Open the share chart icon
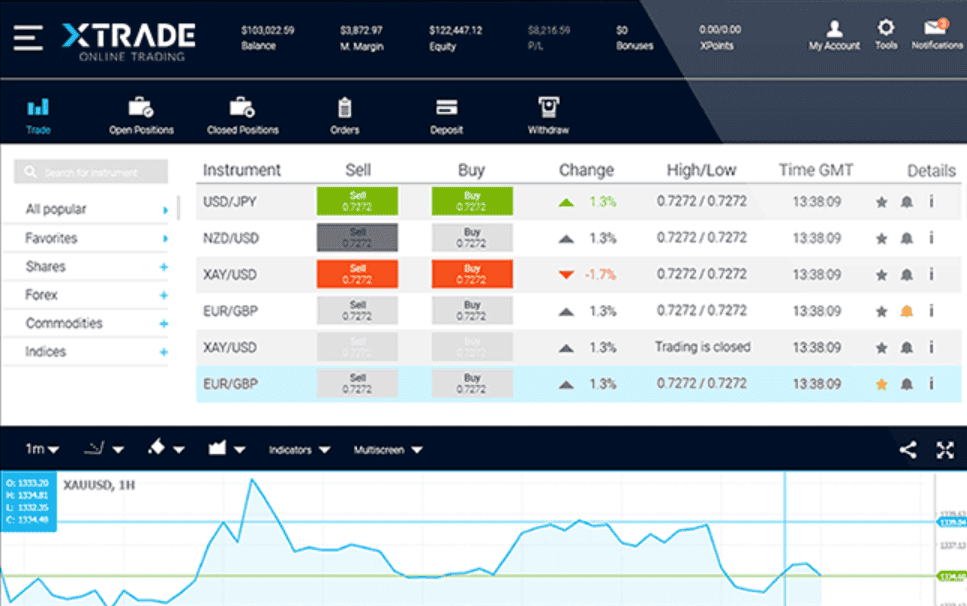The image size is (967, 606). point(908,449)
